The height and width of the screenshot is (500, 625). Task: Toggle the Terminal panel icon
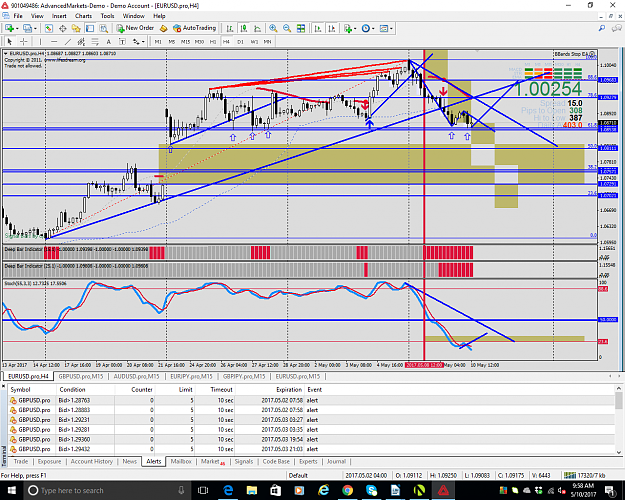tap(90, 28)
